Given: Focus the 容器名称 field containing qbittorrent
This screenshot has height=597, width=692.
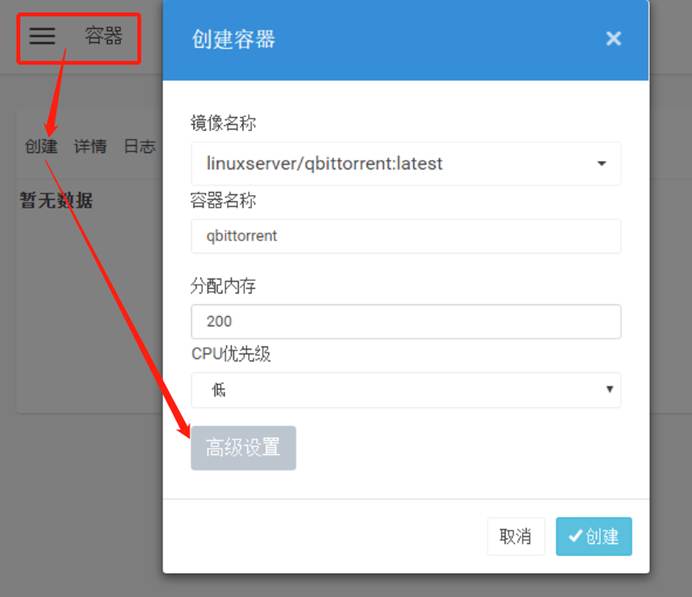Looking at the screenshot, I should click(x=405, y=237).
